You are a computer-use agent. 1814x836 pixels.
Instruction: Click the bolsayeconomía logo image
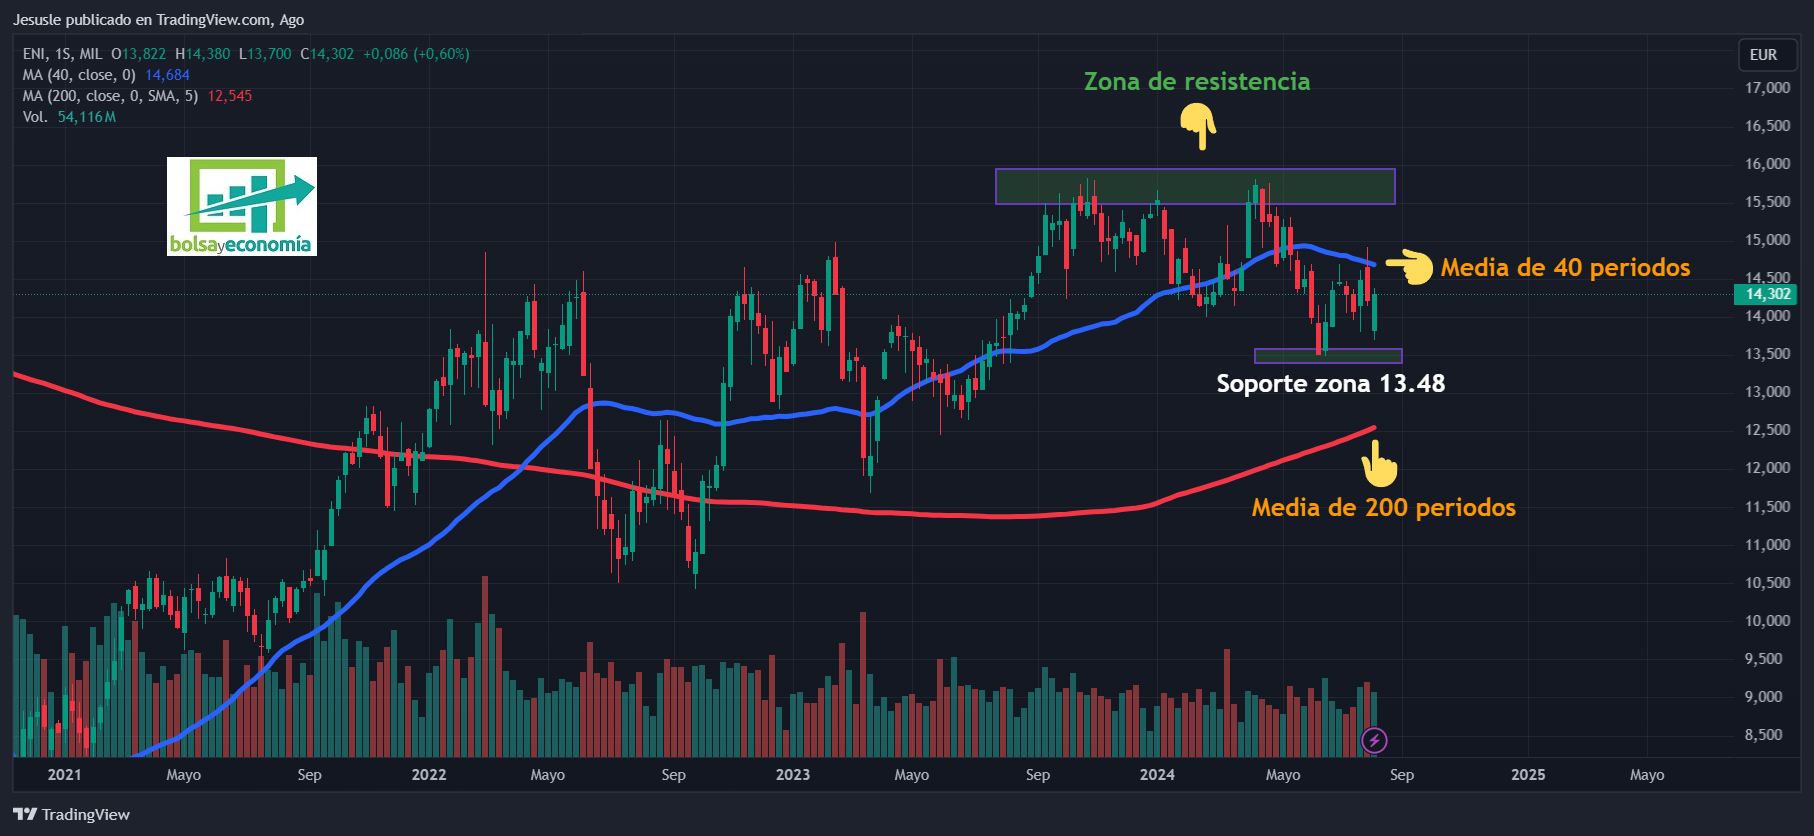tap(242, 206)
